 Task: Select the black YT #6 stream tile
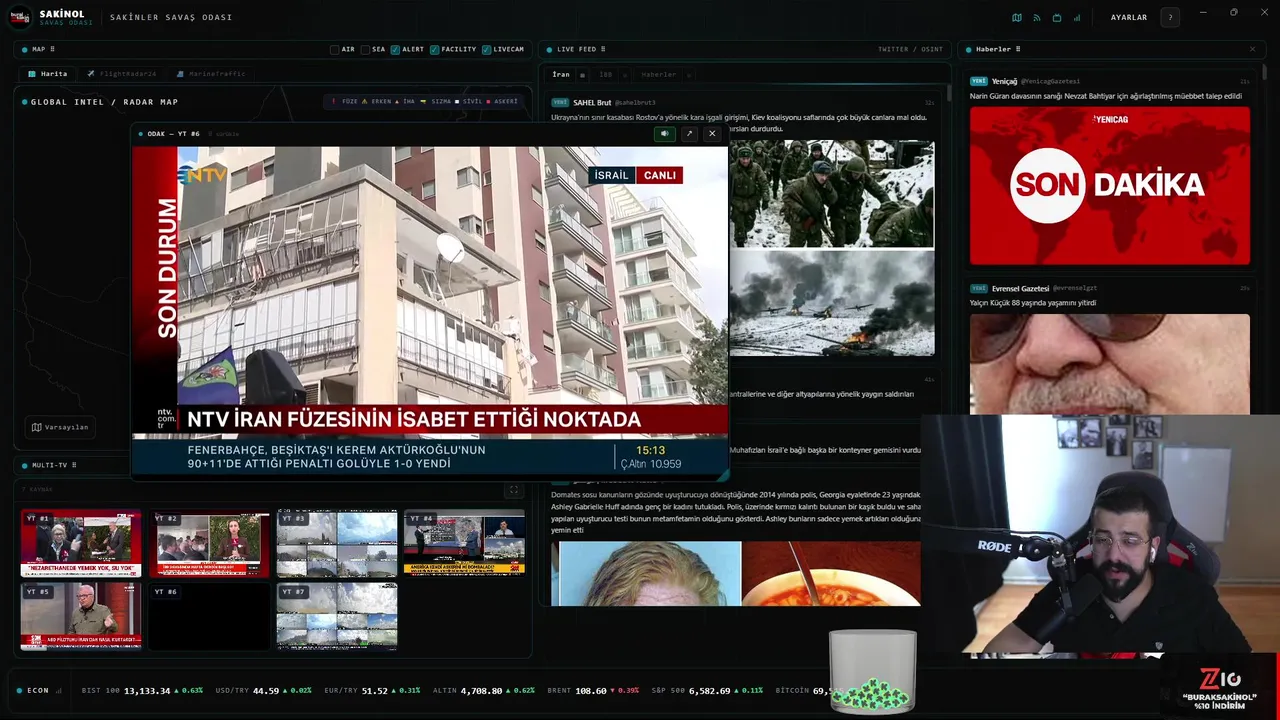point(209,616)
